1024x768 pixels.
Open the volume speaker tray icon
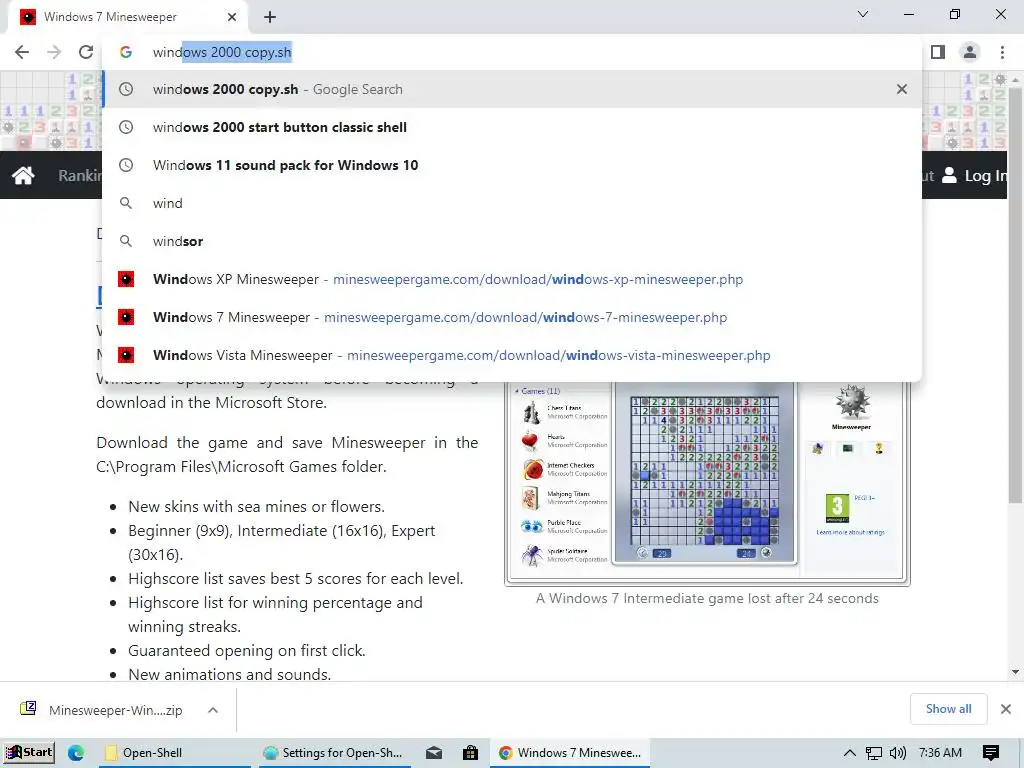pos(898,753)
